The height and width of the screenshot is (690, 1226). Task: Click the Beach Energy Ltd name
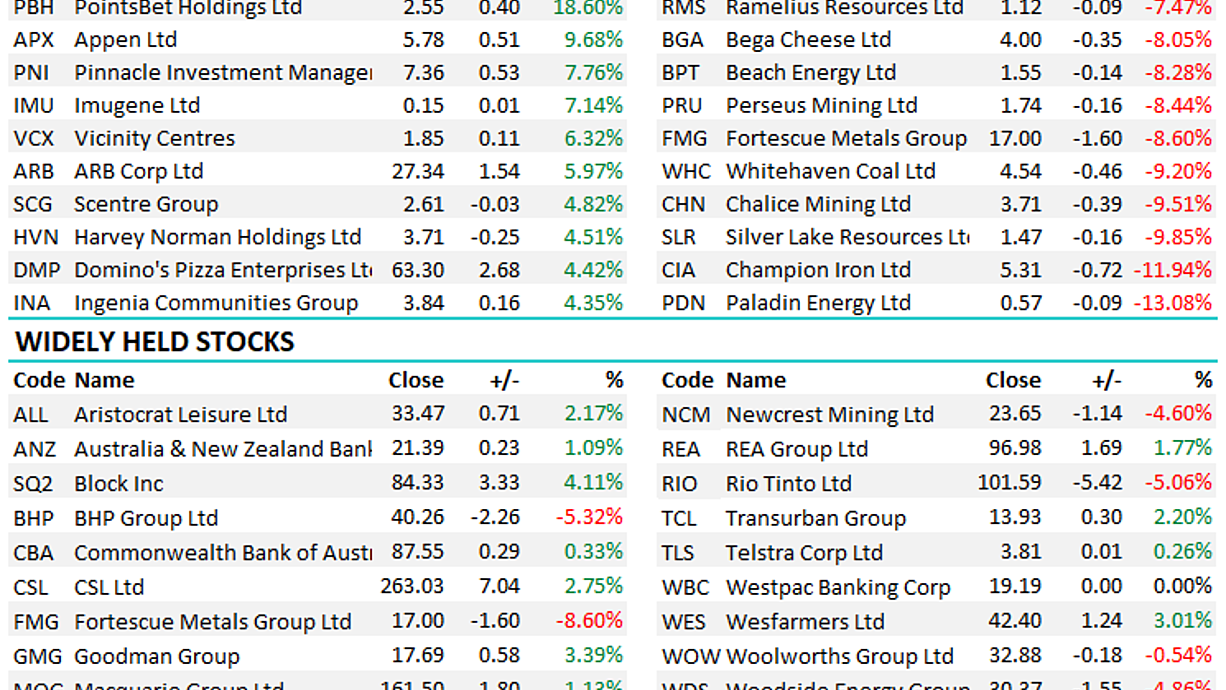[x=811, y=74]
